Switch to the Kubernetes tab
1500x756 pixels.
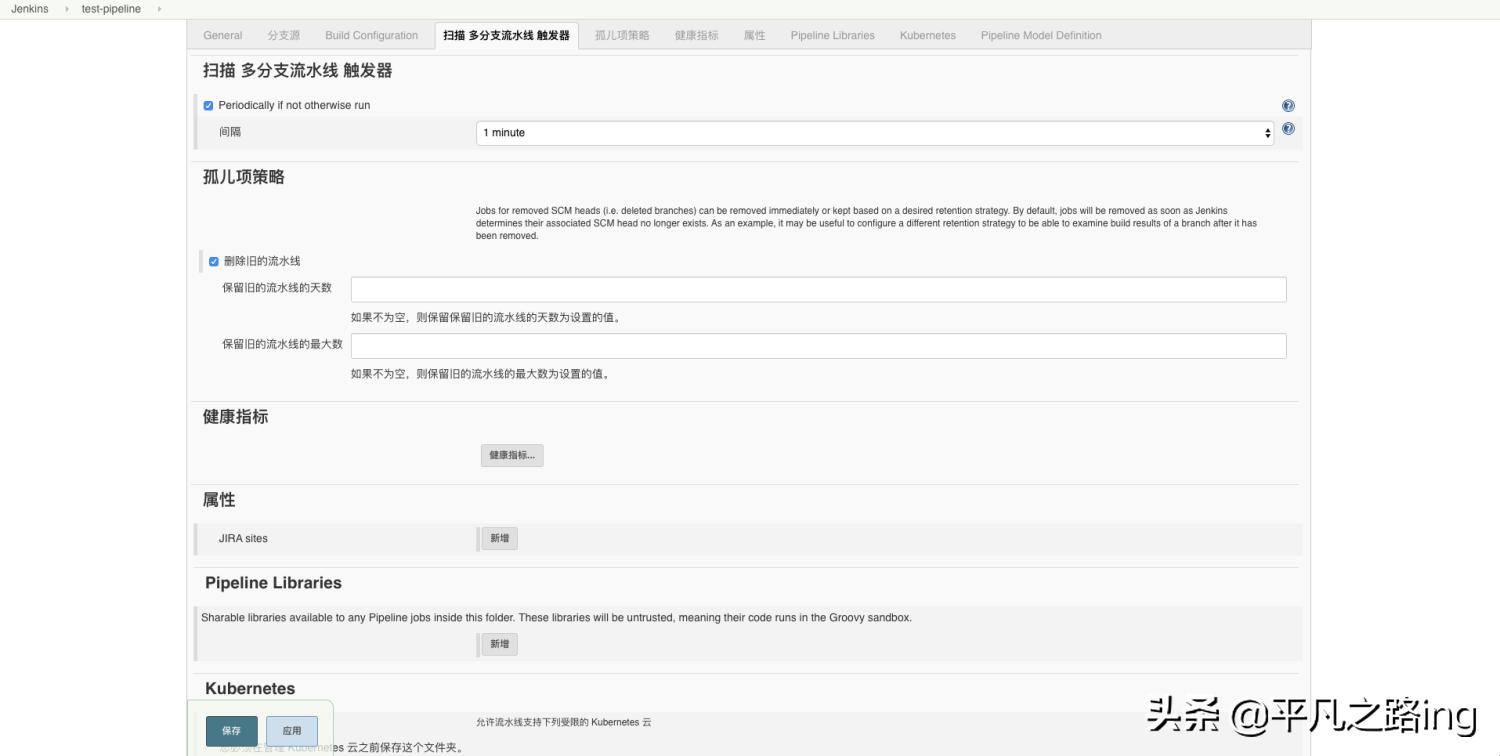click(x=926, y=35)
